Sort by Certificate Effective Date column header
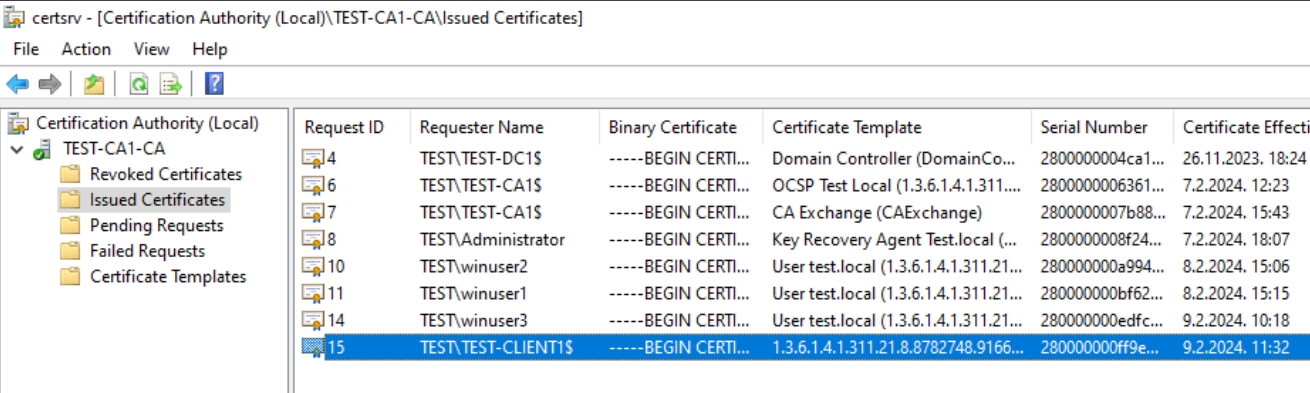Image resolution: width=1310 pixels, height=393 pixels. (1241, 127)
